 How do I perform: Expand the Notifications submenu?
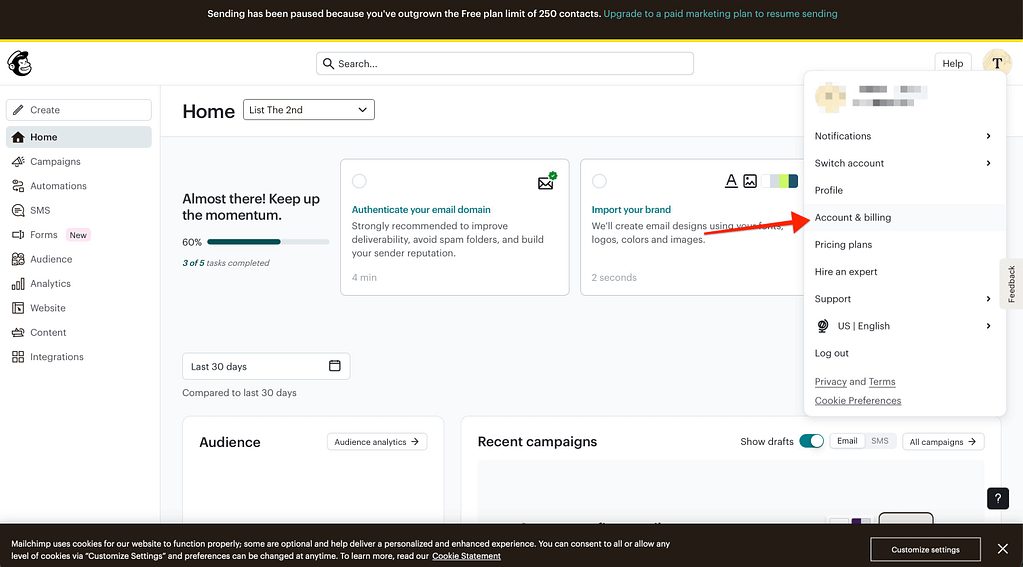(x=903, y=136)
